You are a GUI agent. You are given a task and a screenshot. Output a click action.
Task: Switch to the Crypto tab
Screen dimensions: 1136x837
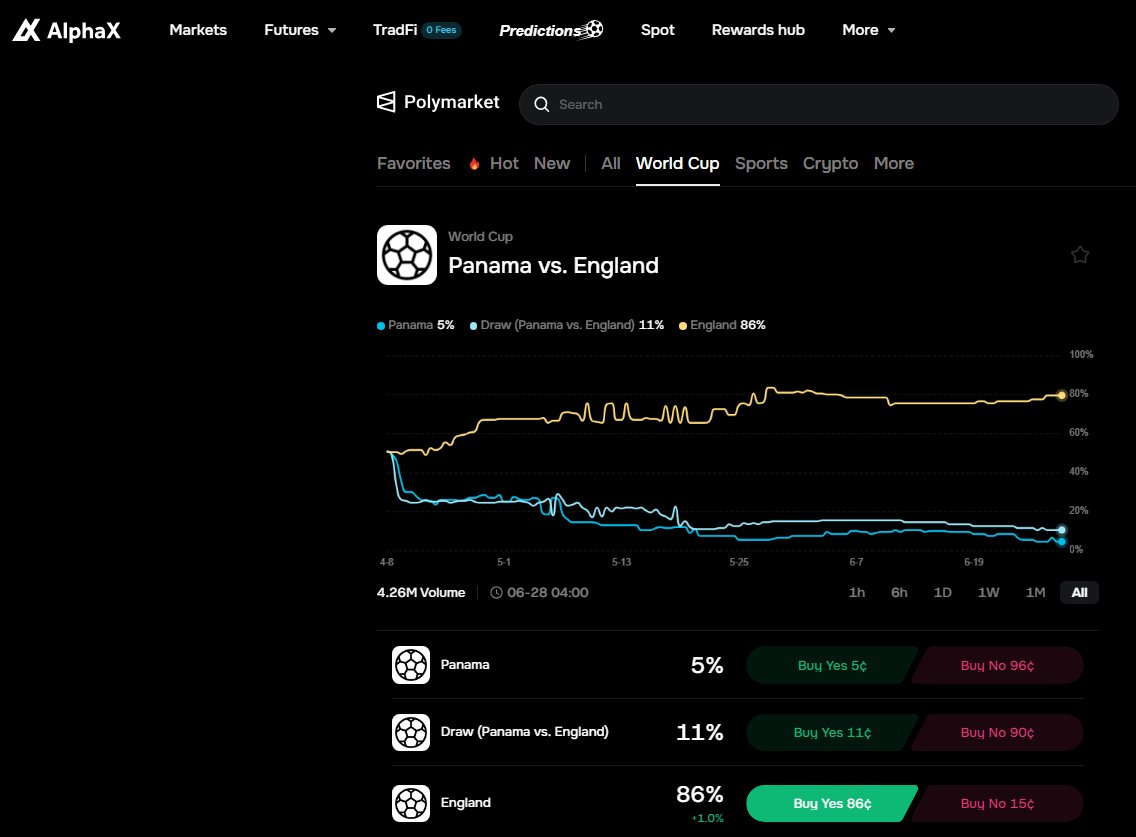coord(830,164)
